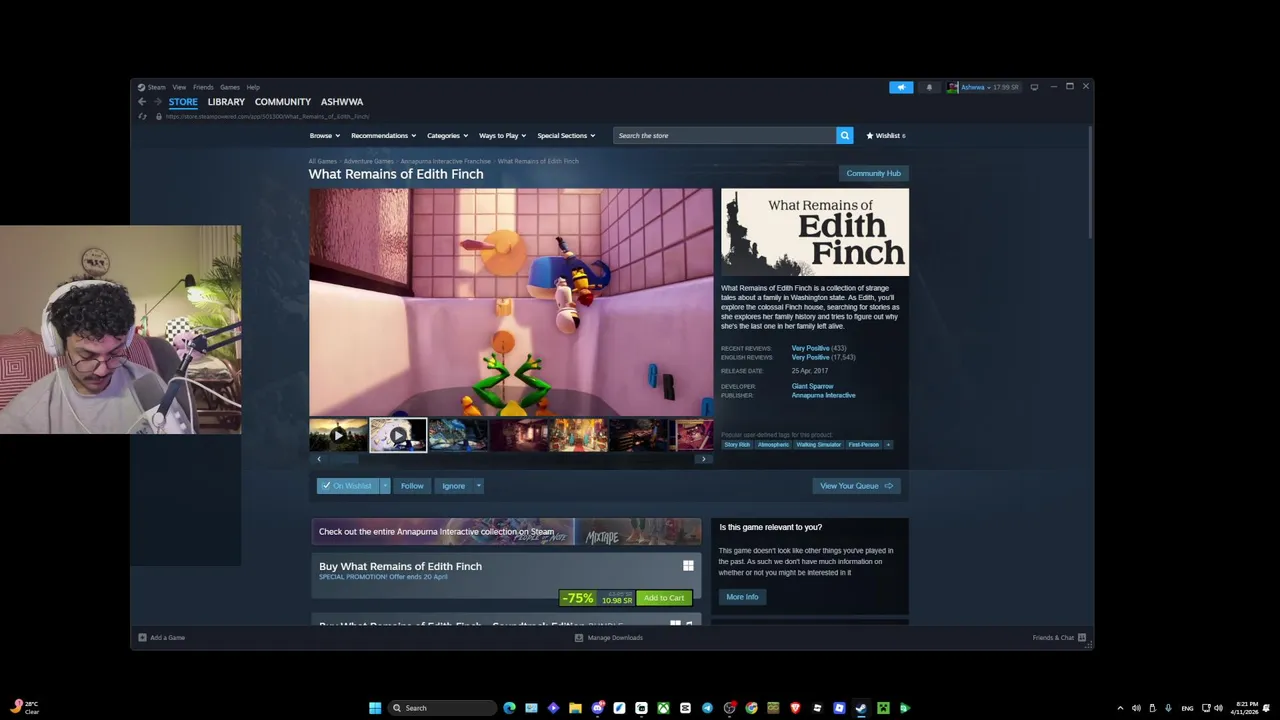Screen dimensions: 1280x720
Task: Switch to the LIBRARY tab
Action: (x=226, y=102)
